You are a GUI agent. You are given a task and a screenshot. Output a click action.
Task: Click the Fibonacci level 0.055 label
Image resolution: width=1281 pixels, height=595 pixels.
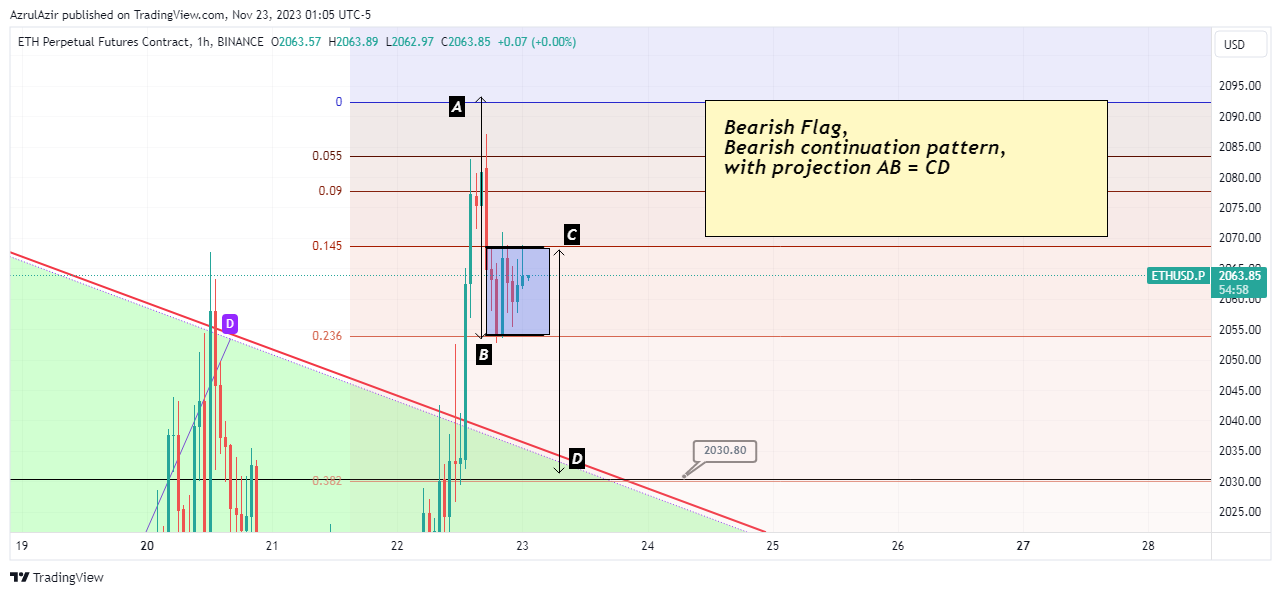pyautogui.click(x=327, y=156)
